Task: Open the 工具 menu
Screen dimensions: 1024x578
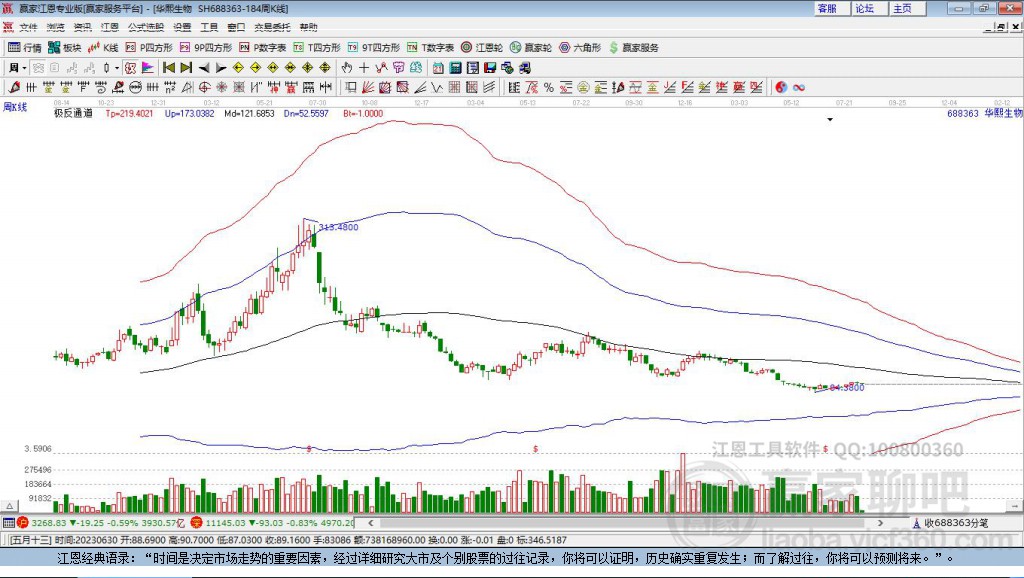Action: point(209,27)
